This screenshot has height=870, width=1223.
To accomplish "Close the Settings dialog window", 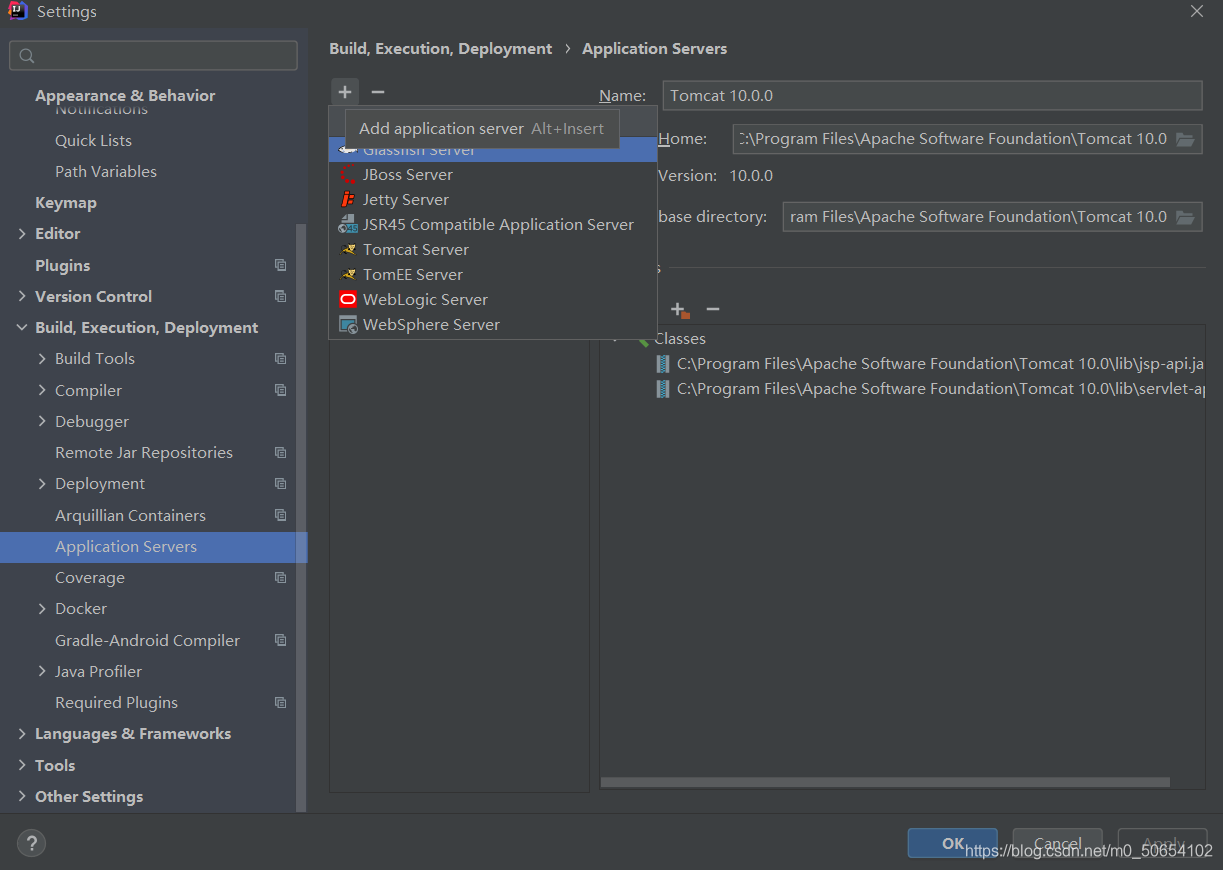I will [1197, 12].
